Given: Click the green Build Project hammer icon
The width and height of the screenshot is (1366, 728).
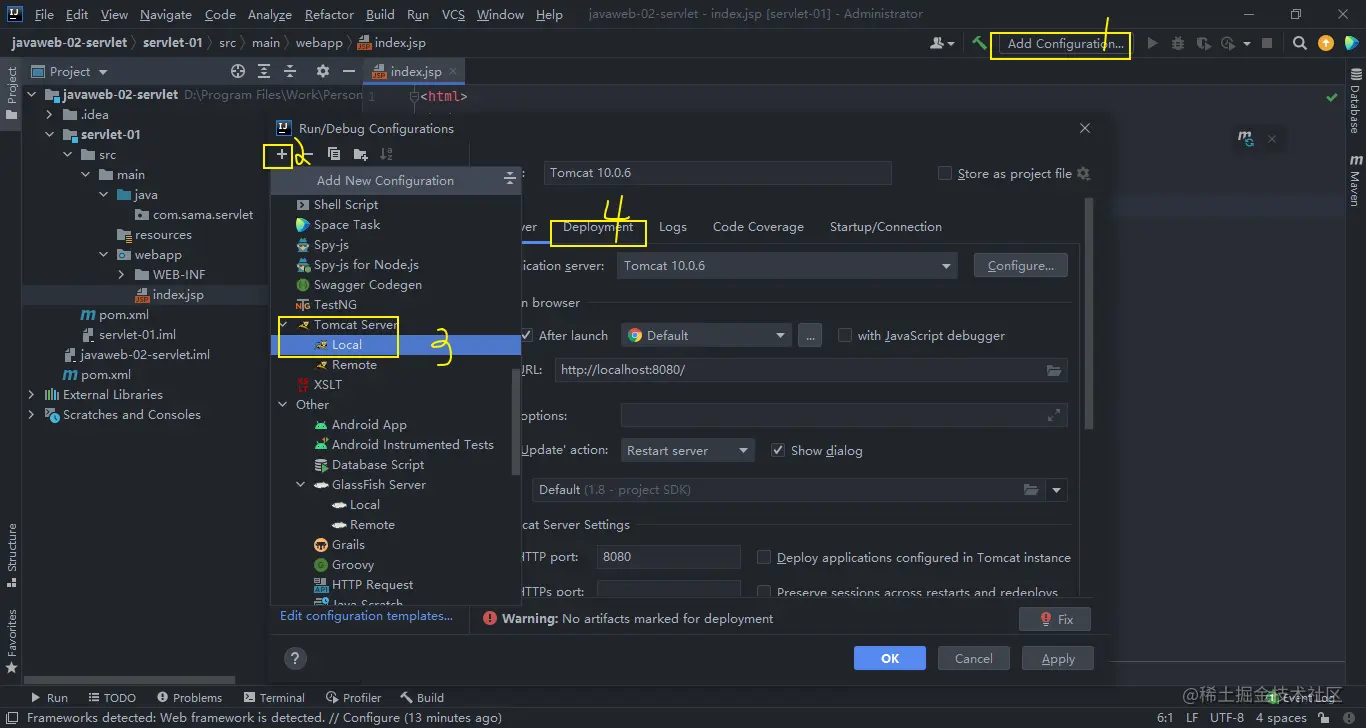Looking at the screenshot, I should (979, 43).
